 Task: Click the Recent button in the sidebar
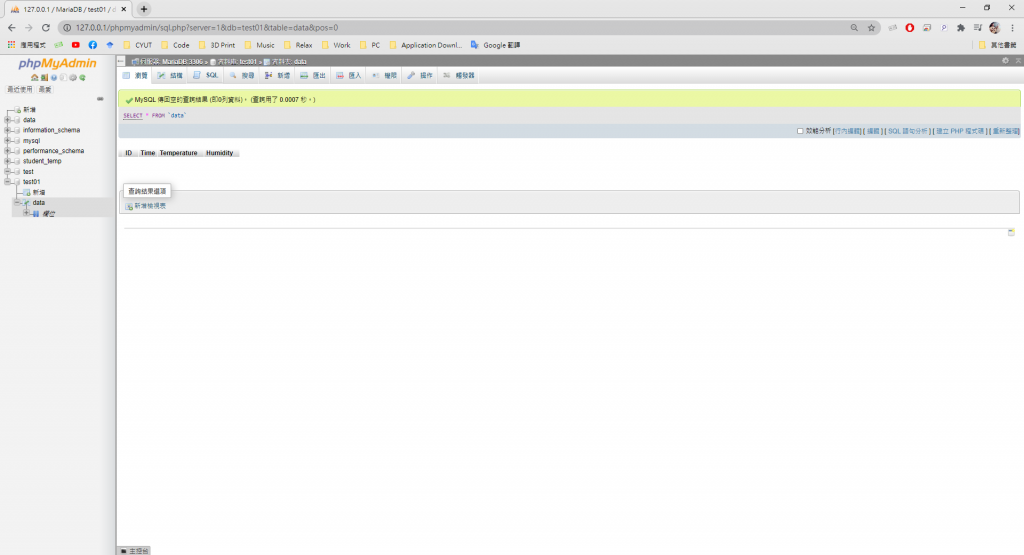click(x=19, y=89)
